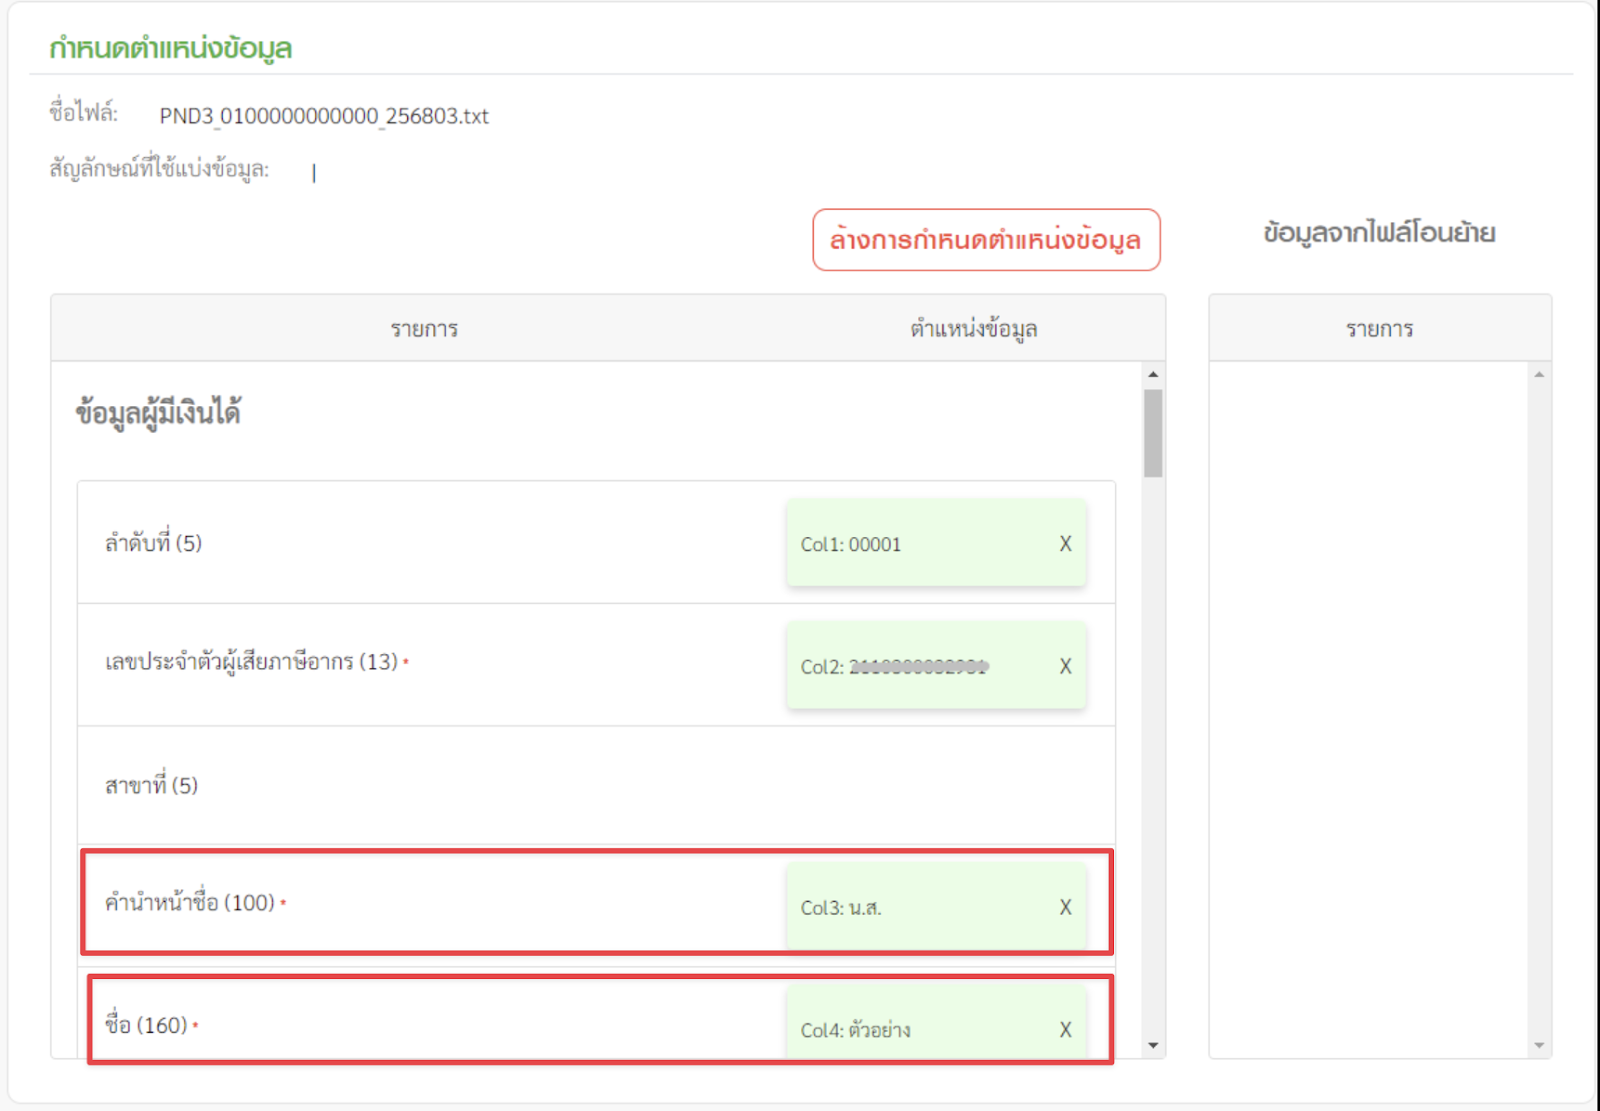Click the คำนำหน้าชื่อ (100) row label
Image resolution: width=1600 pixels, height=1111 pixels.
click(x=189, y=903)
